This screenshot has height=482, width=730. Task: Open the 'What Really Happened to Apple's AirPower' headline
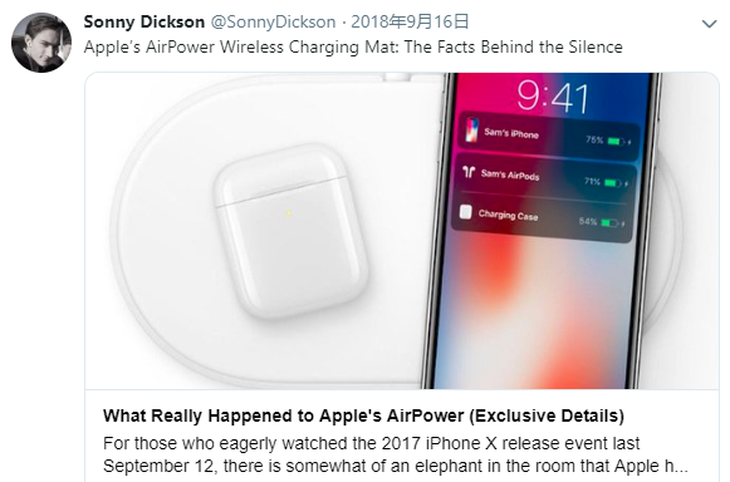click(364, 415)
